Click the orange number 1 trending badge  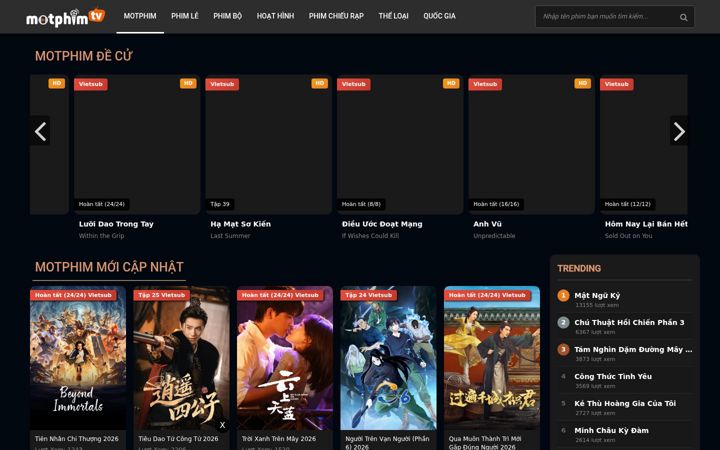[x=563, y=295]
